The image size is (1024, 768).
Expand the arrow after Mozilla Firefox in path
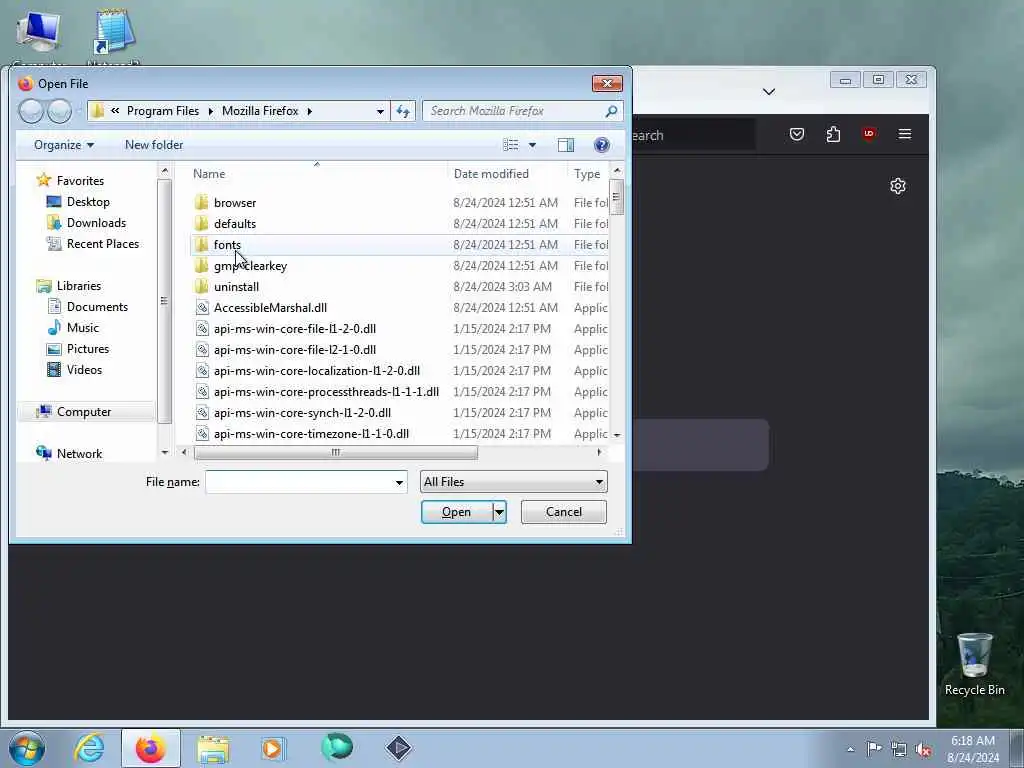(x=310, y=111)
